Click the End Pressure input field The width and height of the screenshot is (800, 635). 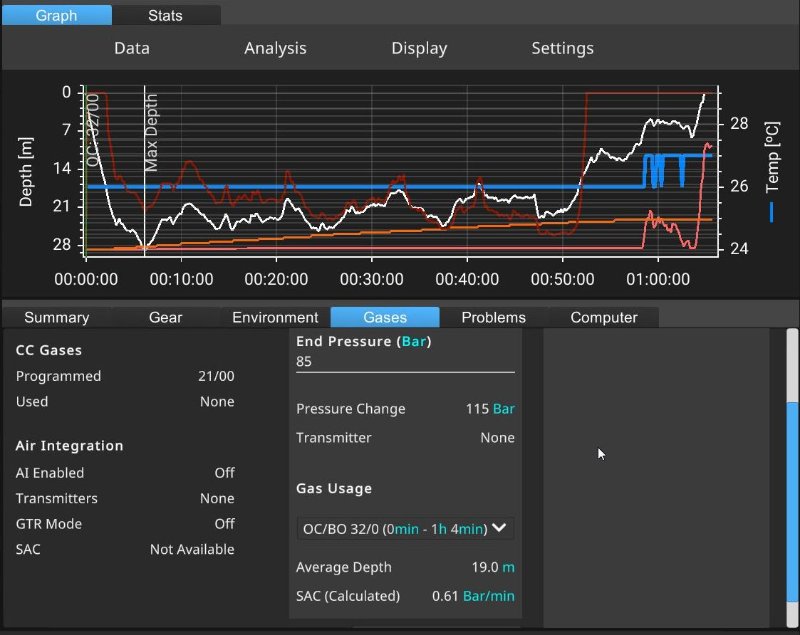405,362
